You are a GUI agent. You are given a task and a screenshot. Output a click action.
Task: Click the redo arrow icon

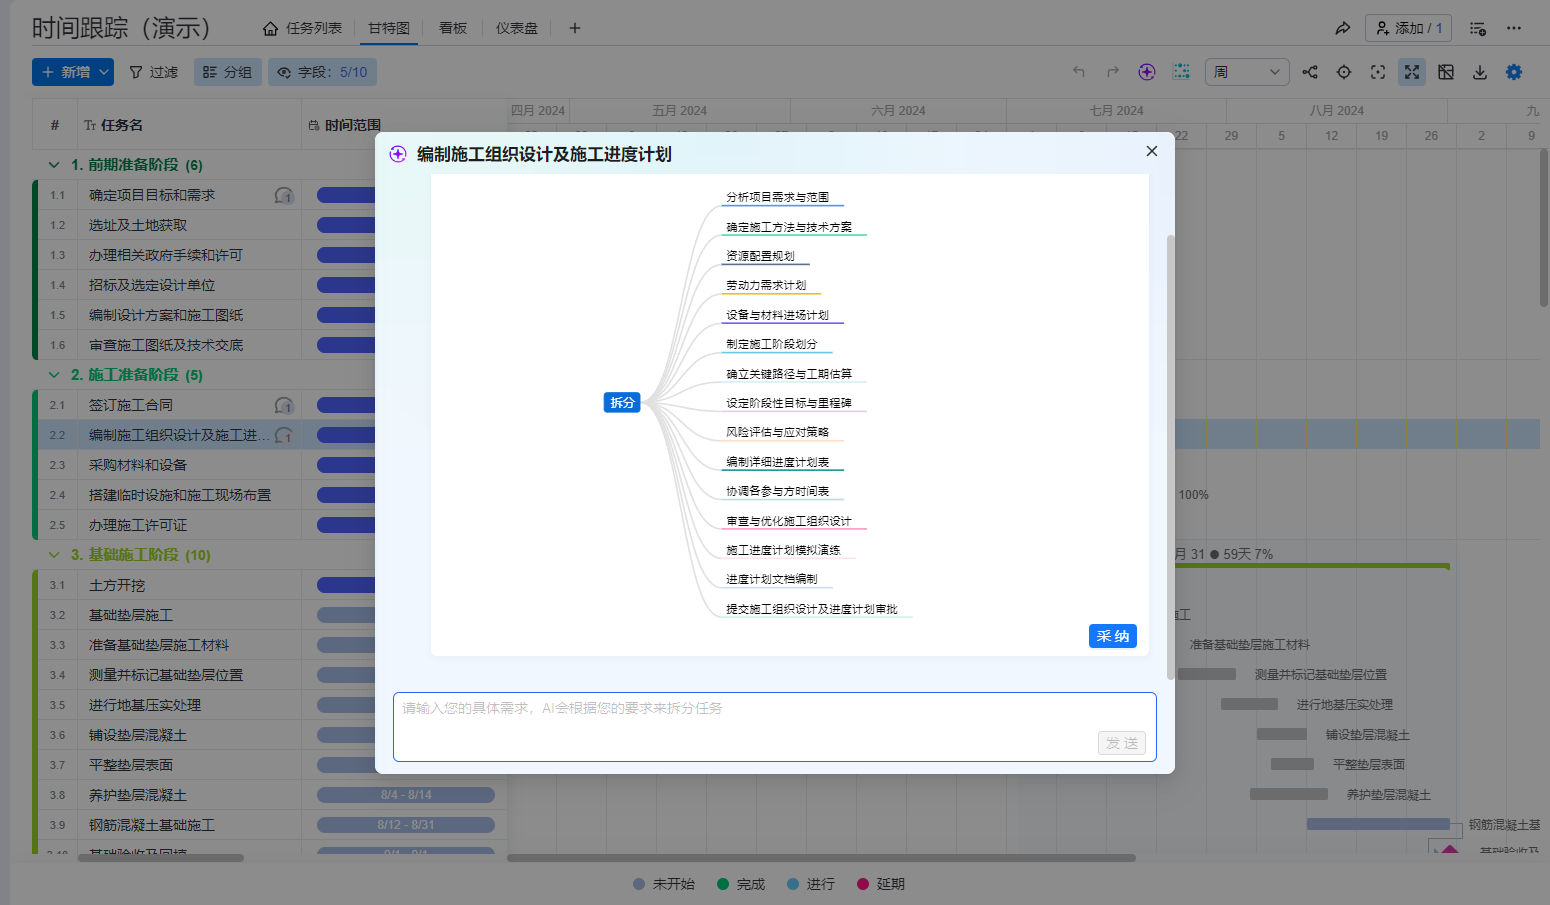pyautogui.click(x=1113, y=72)
